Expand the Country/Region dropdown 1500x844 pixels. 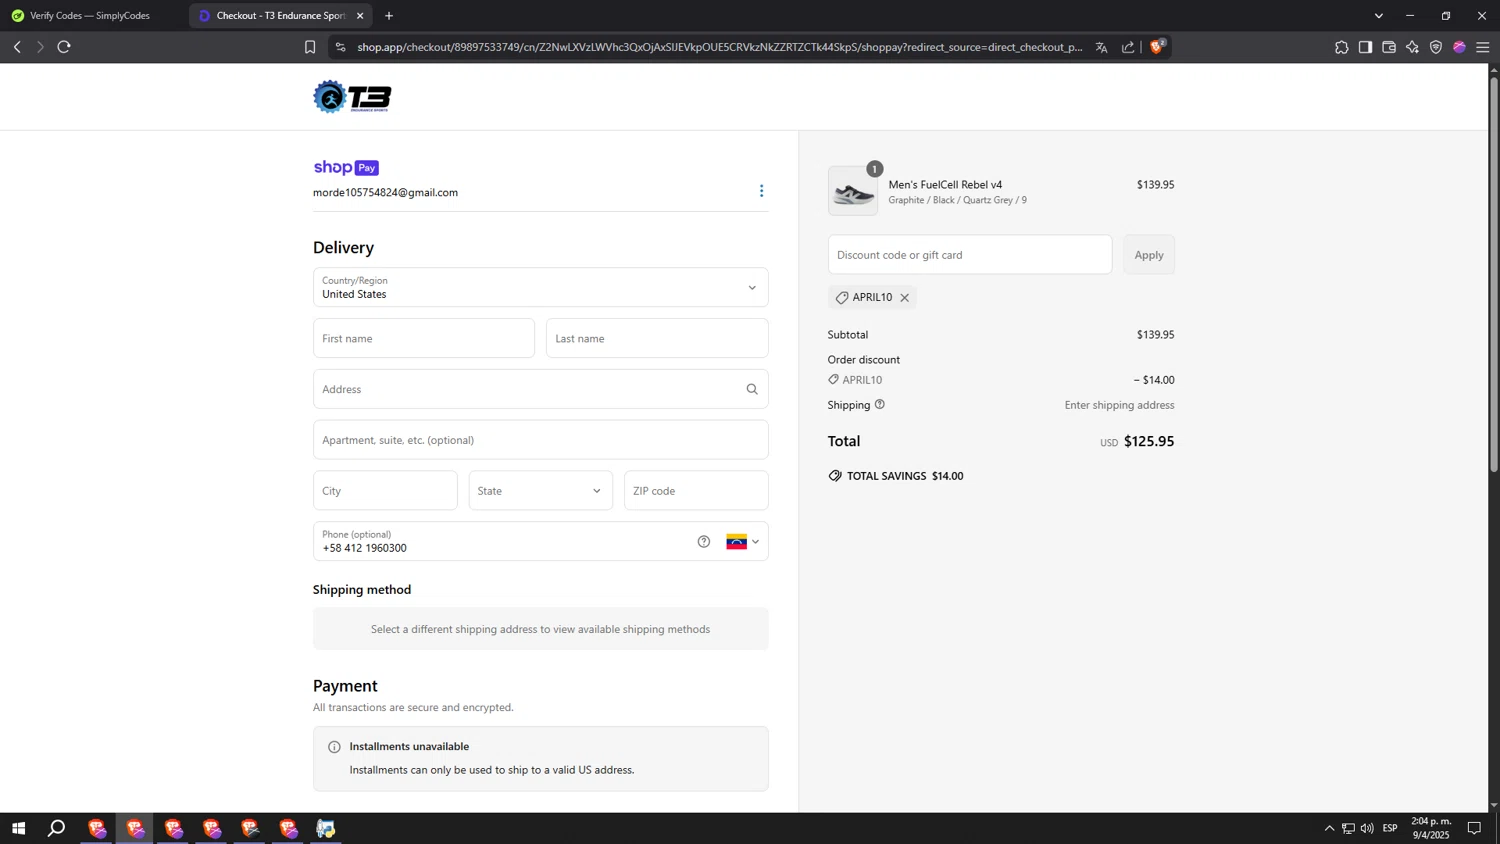(541, 288)
